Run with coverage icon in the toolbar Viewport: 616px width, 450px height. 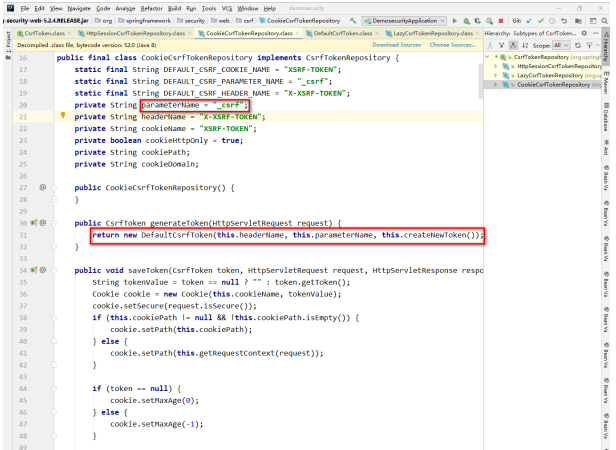pyautogui.click(x=478, y=21)
